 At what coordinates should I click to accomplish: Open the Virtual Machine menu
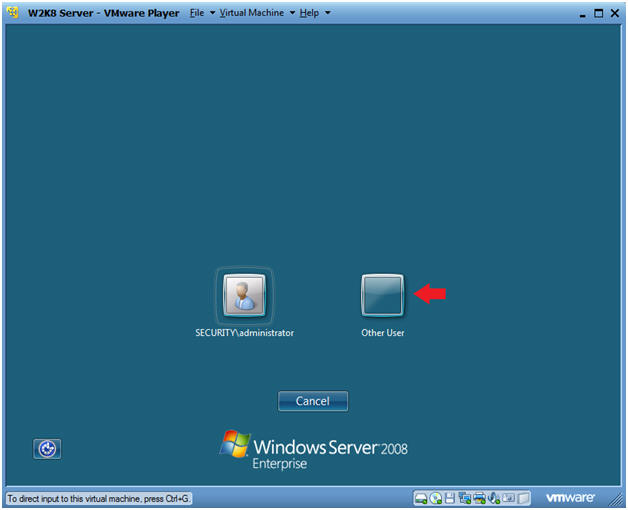(252, 13)
